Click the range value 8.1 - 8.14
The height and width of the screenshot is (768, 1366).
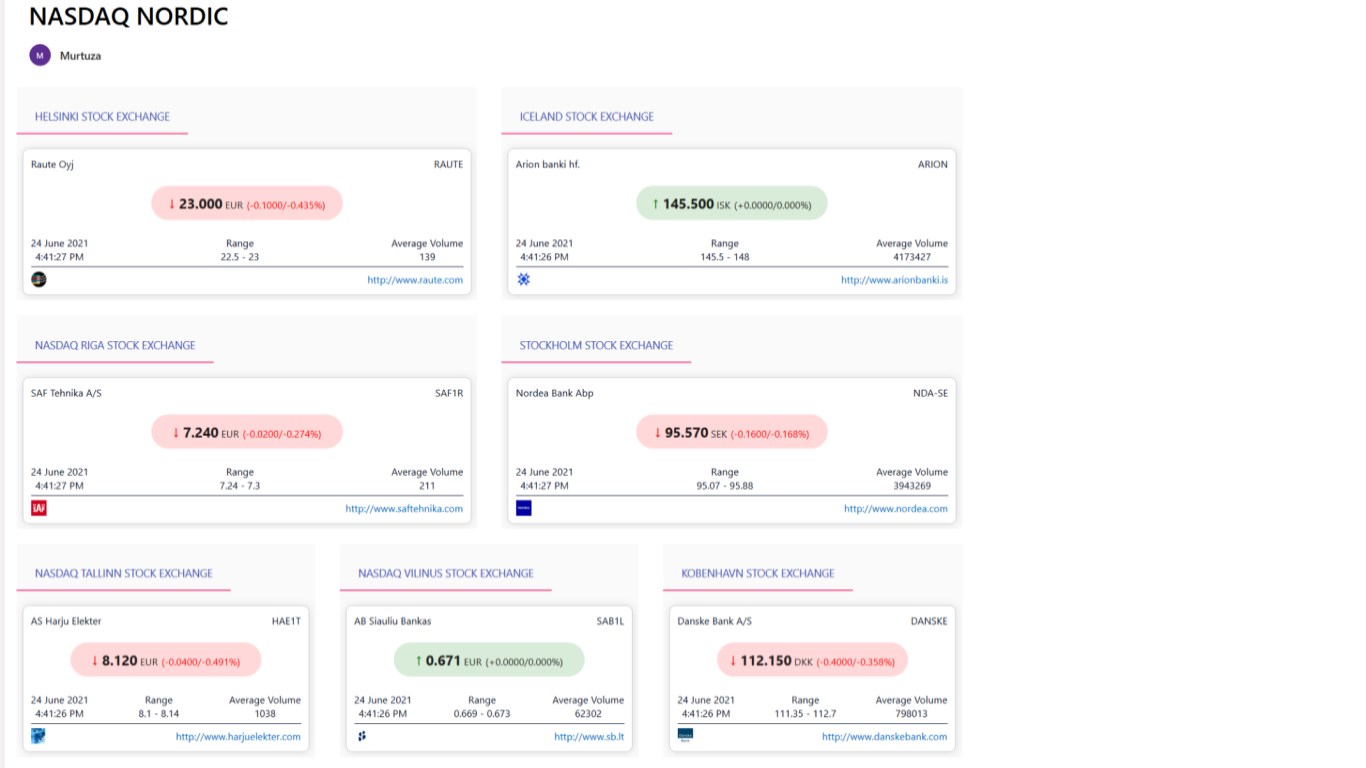click(x=159, y=714)
